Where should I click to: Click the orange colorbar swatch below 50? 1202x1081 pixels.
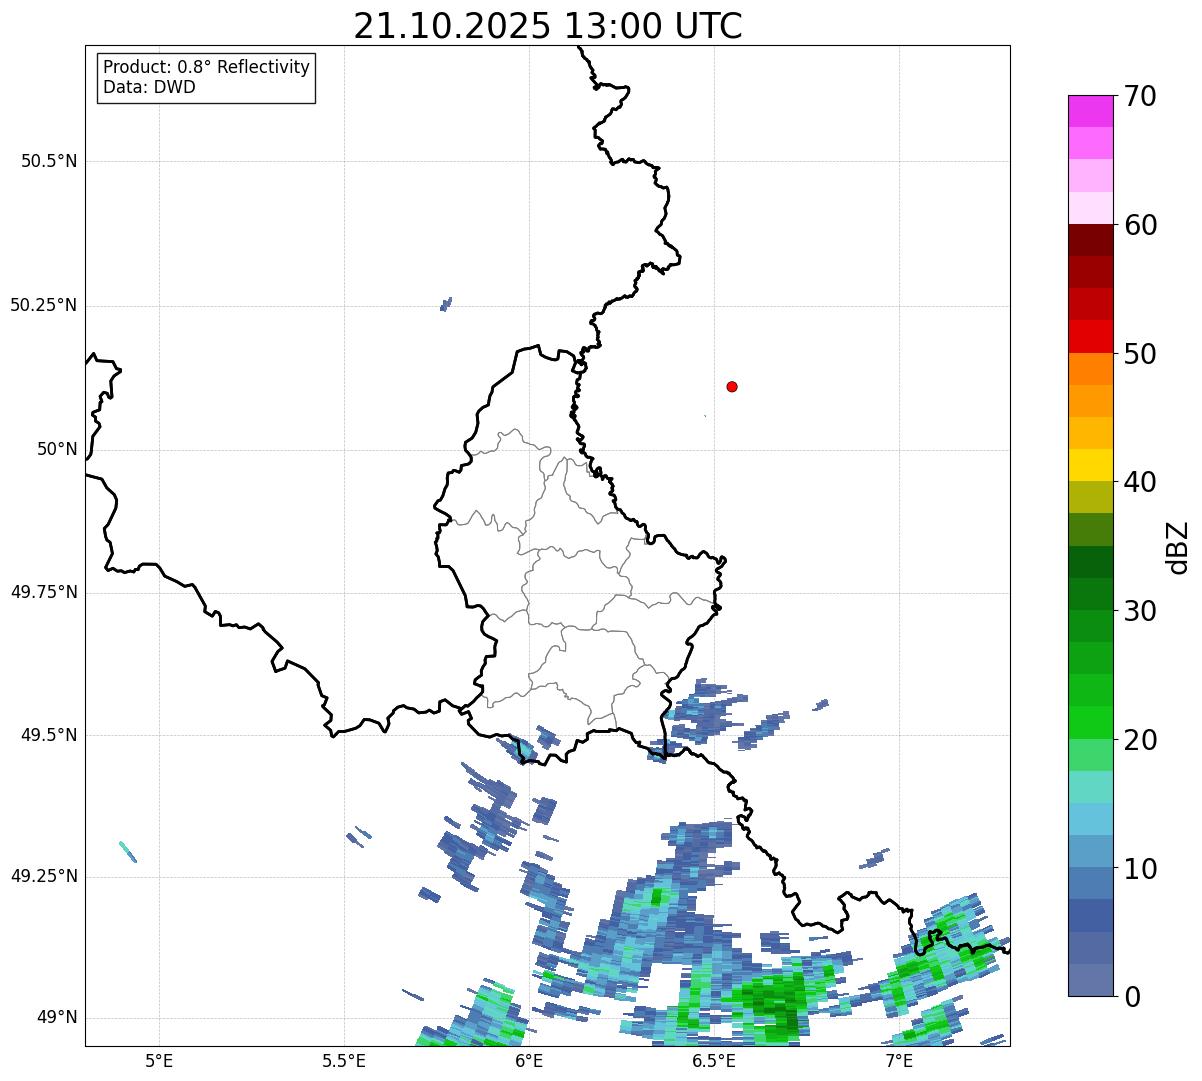pos(1090,369)
